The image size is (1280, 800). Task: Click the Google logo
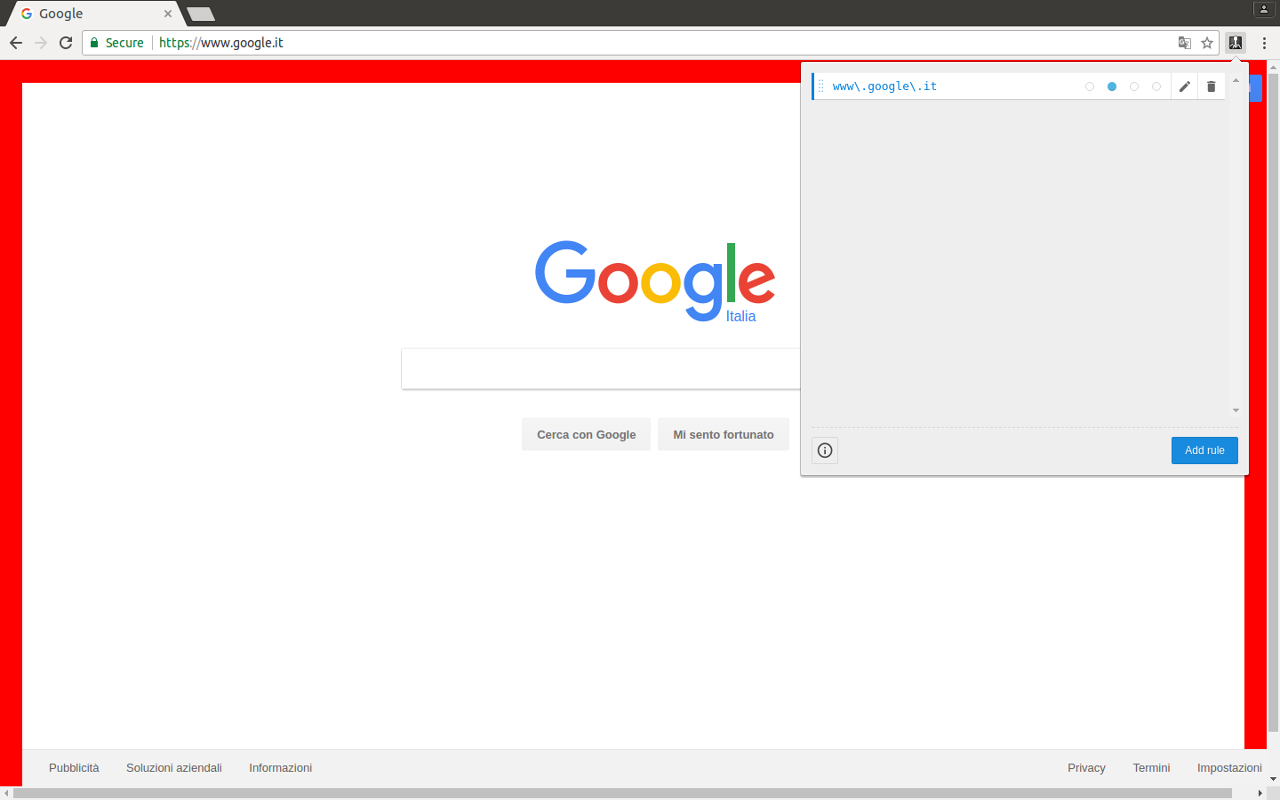[655, 280]
